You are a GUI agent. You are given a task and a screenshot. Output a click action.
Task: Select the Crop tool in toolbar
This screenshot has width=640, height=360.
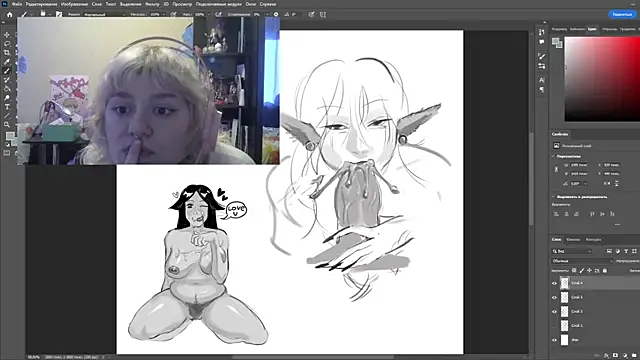point(7,53)
